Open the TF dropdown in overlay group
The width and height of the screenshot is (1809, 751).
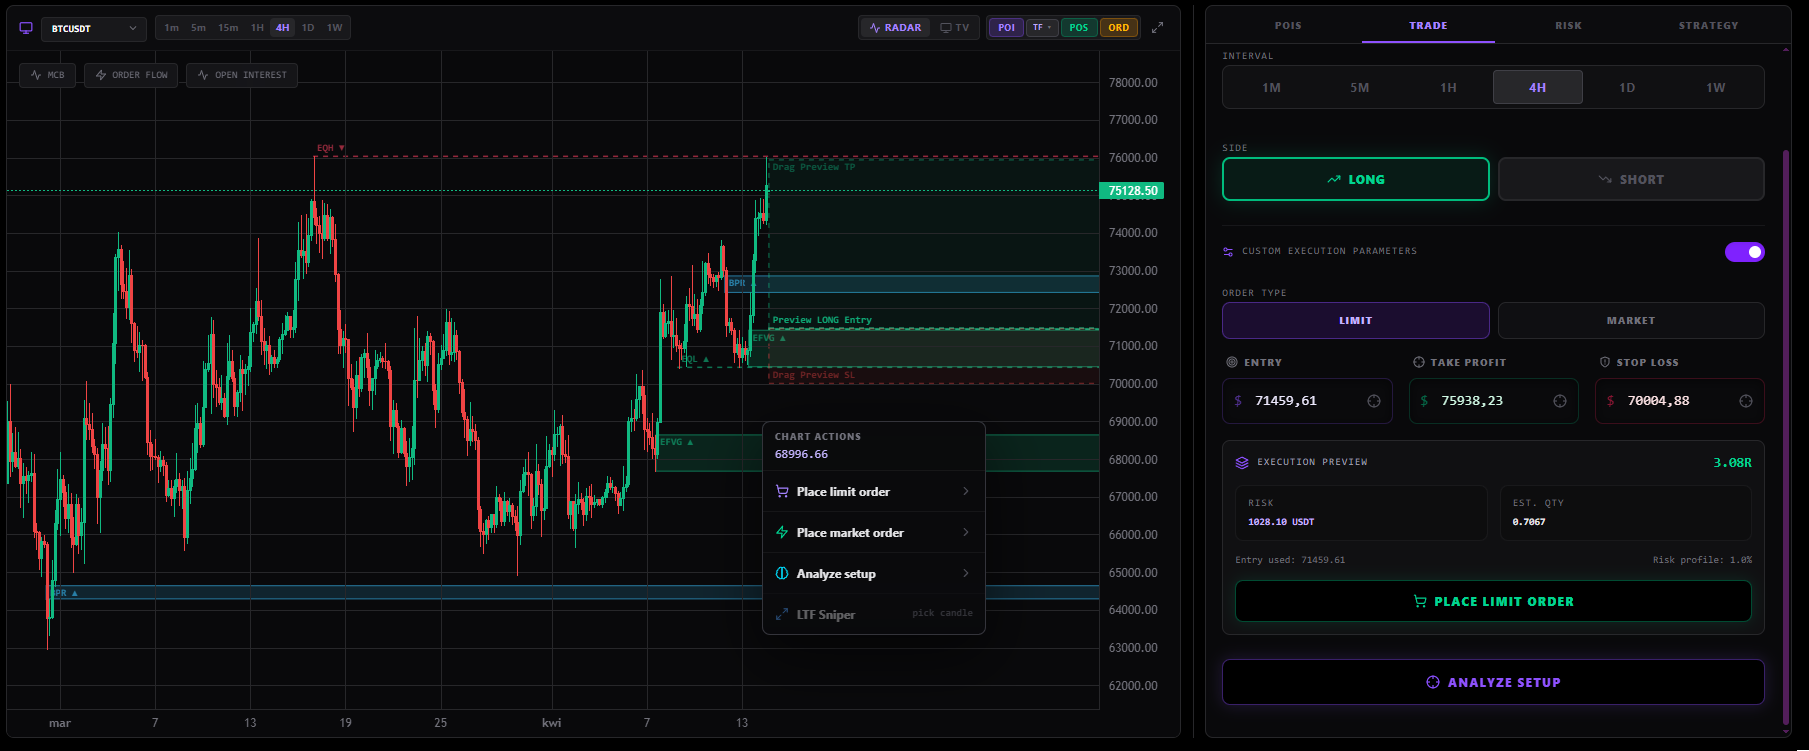(1041, 28)
